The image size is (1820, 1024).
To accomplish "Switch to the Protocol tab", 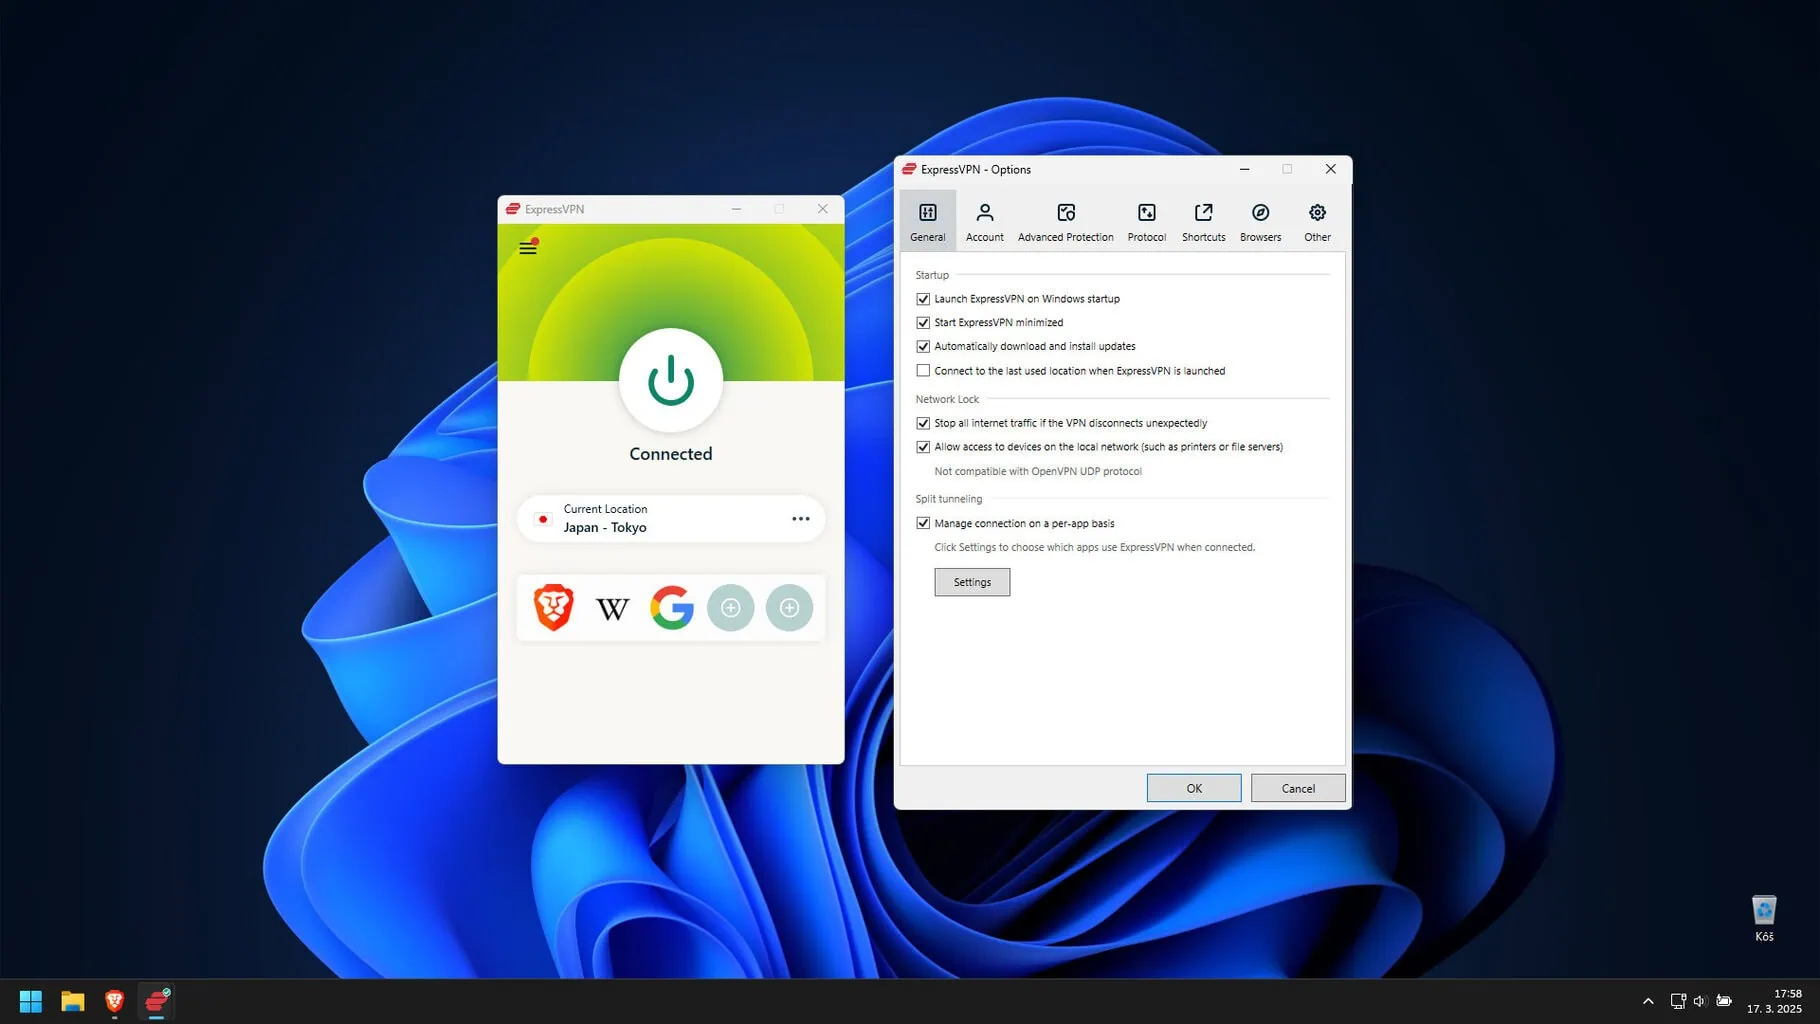I will coord(1146,221).
